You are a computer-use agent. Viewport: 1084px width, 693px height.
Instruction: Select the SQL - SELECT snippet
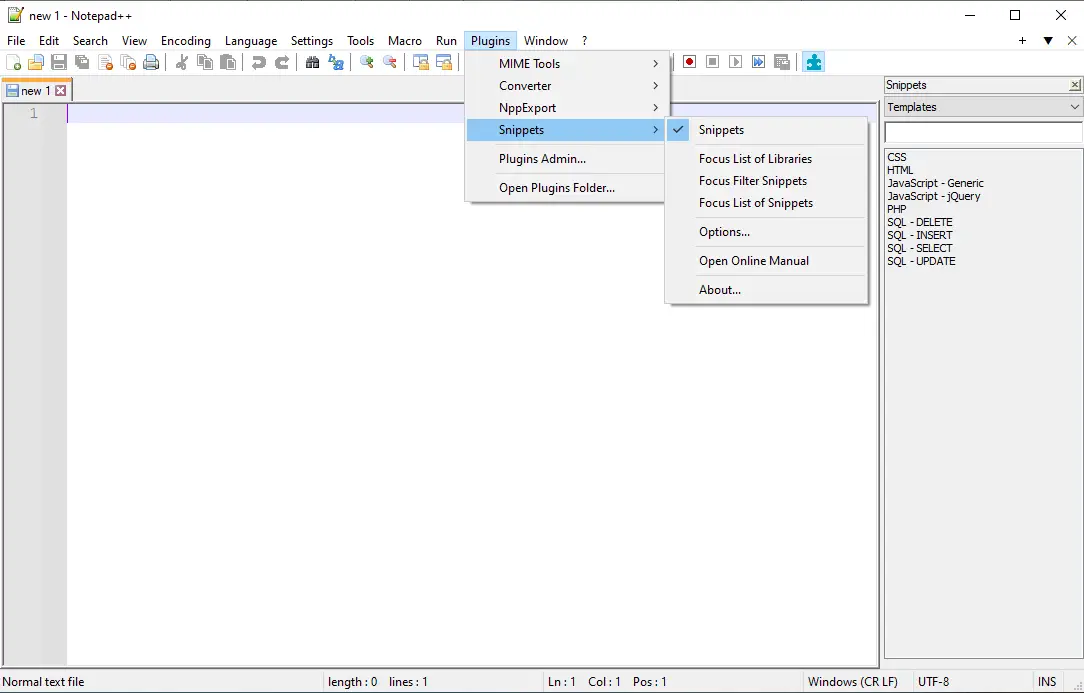pos(920,248)
